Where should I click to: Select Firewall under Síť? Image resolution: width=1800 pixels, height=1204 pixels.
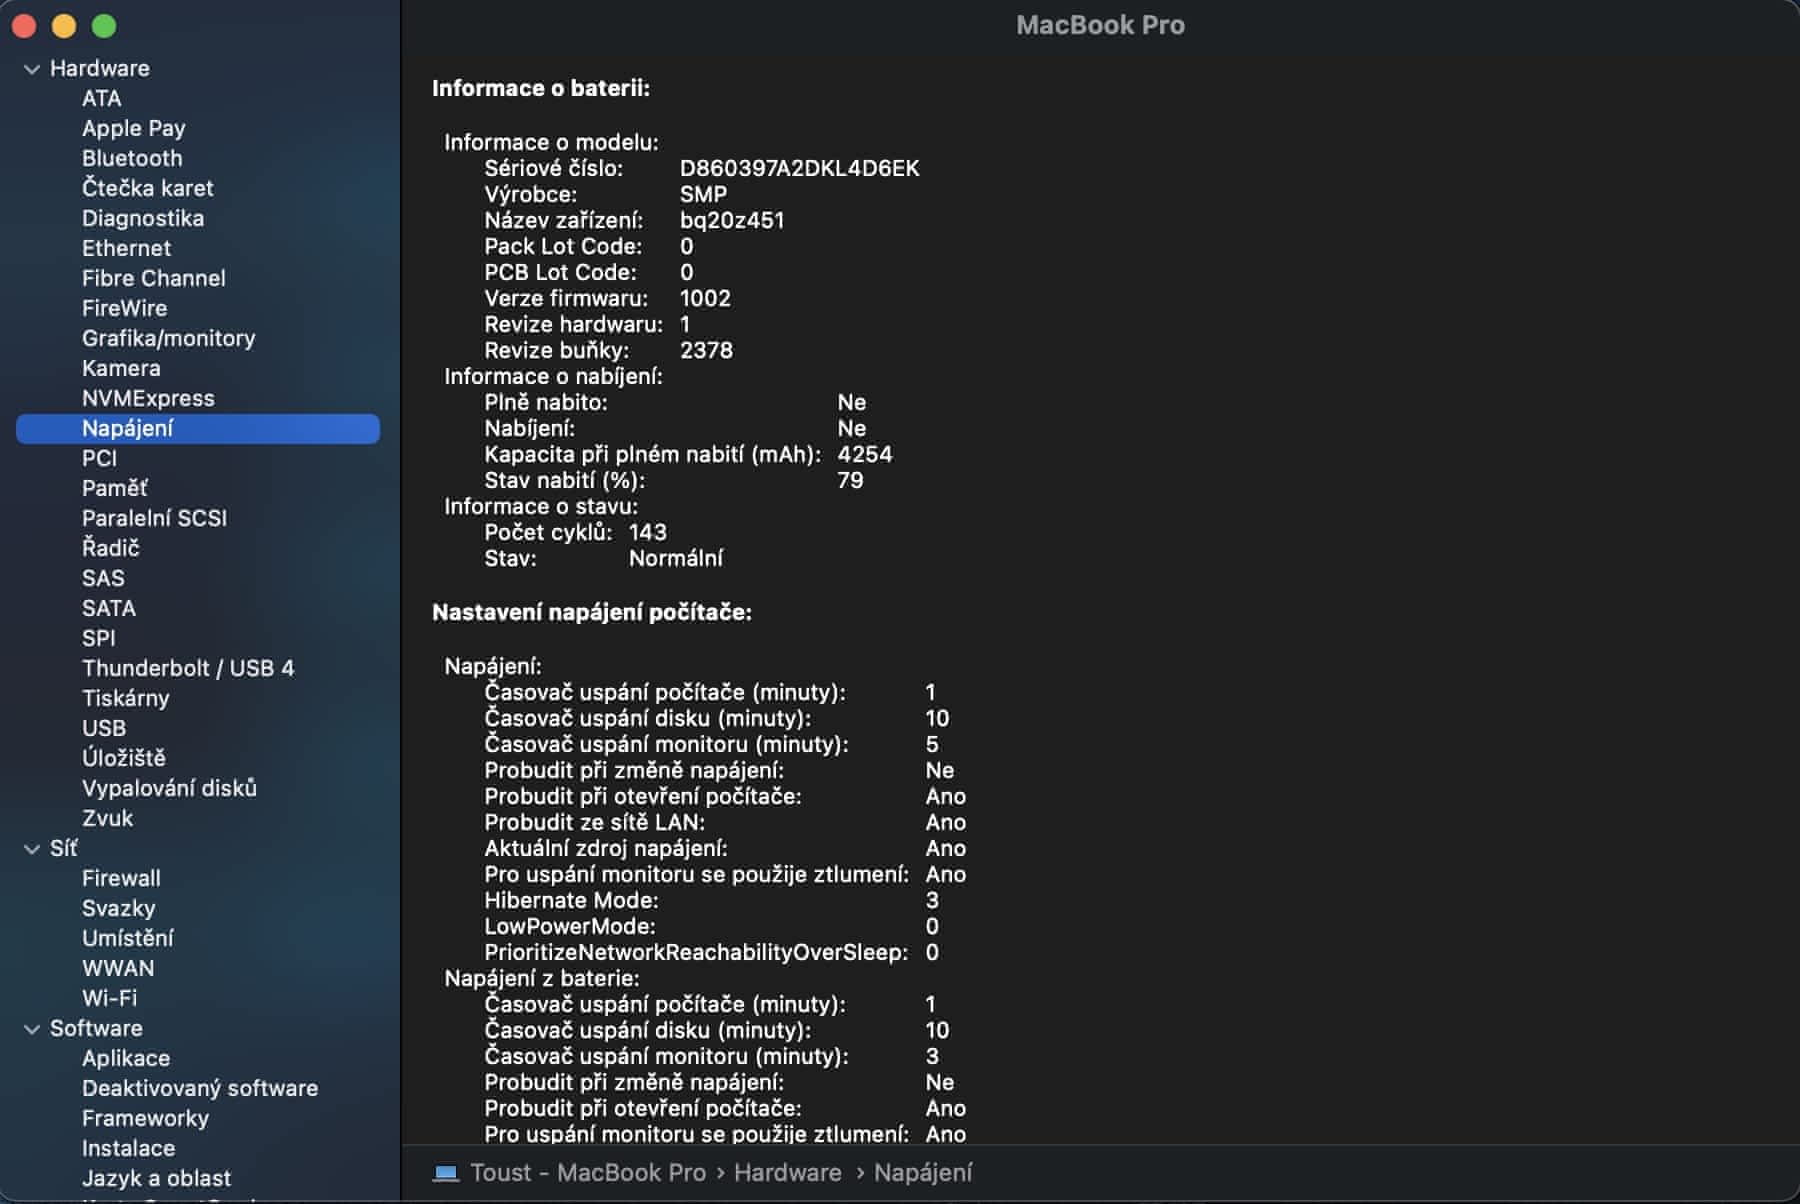tap(121, 878)
